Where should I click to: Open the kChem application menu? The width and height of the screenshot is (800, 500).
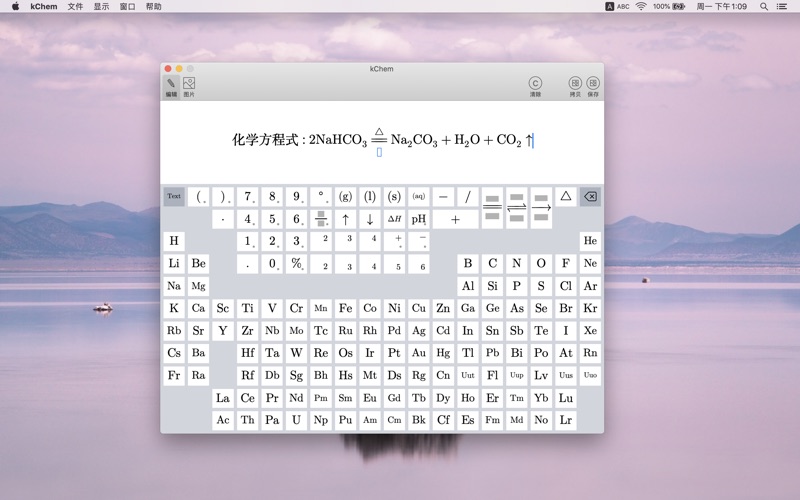[x=44, y=7]
